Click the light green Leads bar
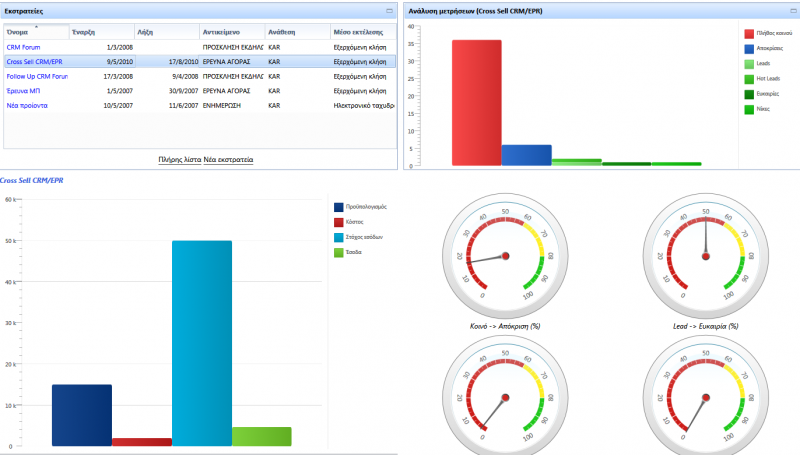 (577, 162)
